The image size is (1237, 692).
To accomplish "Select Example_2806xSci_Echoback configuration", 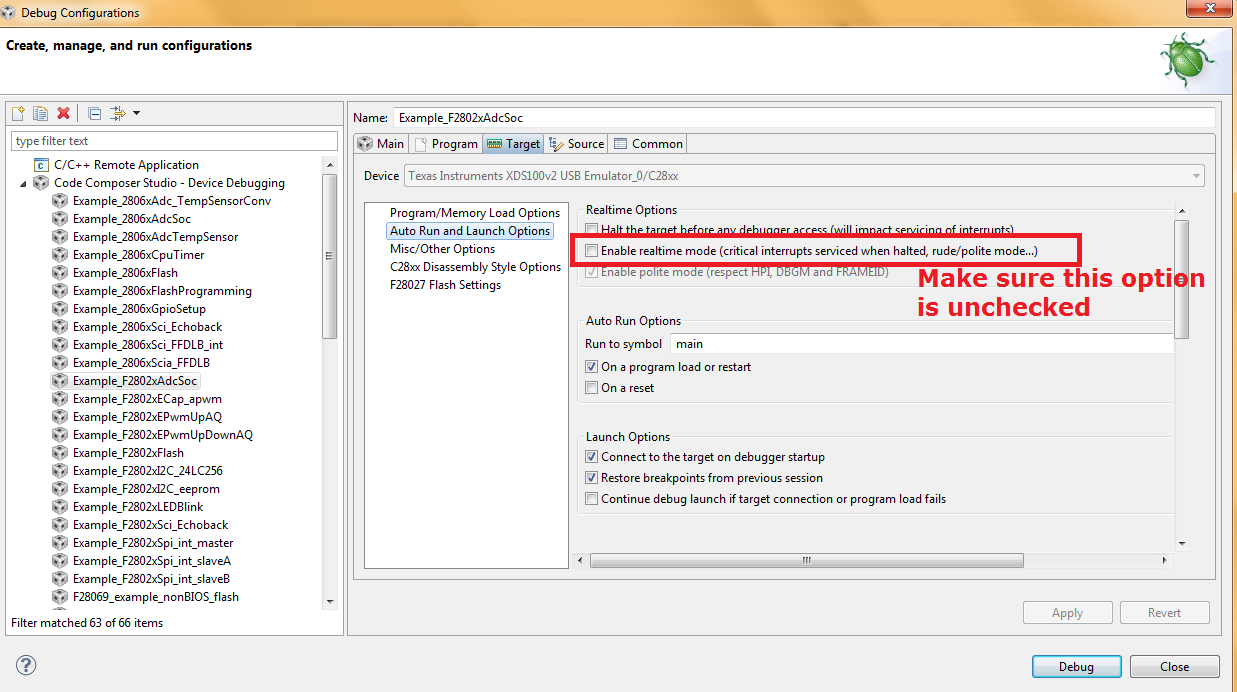I will click(148, 327).
